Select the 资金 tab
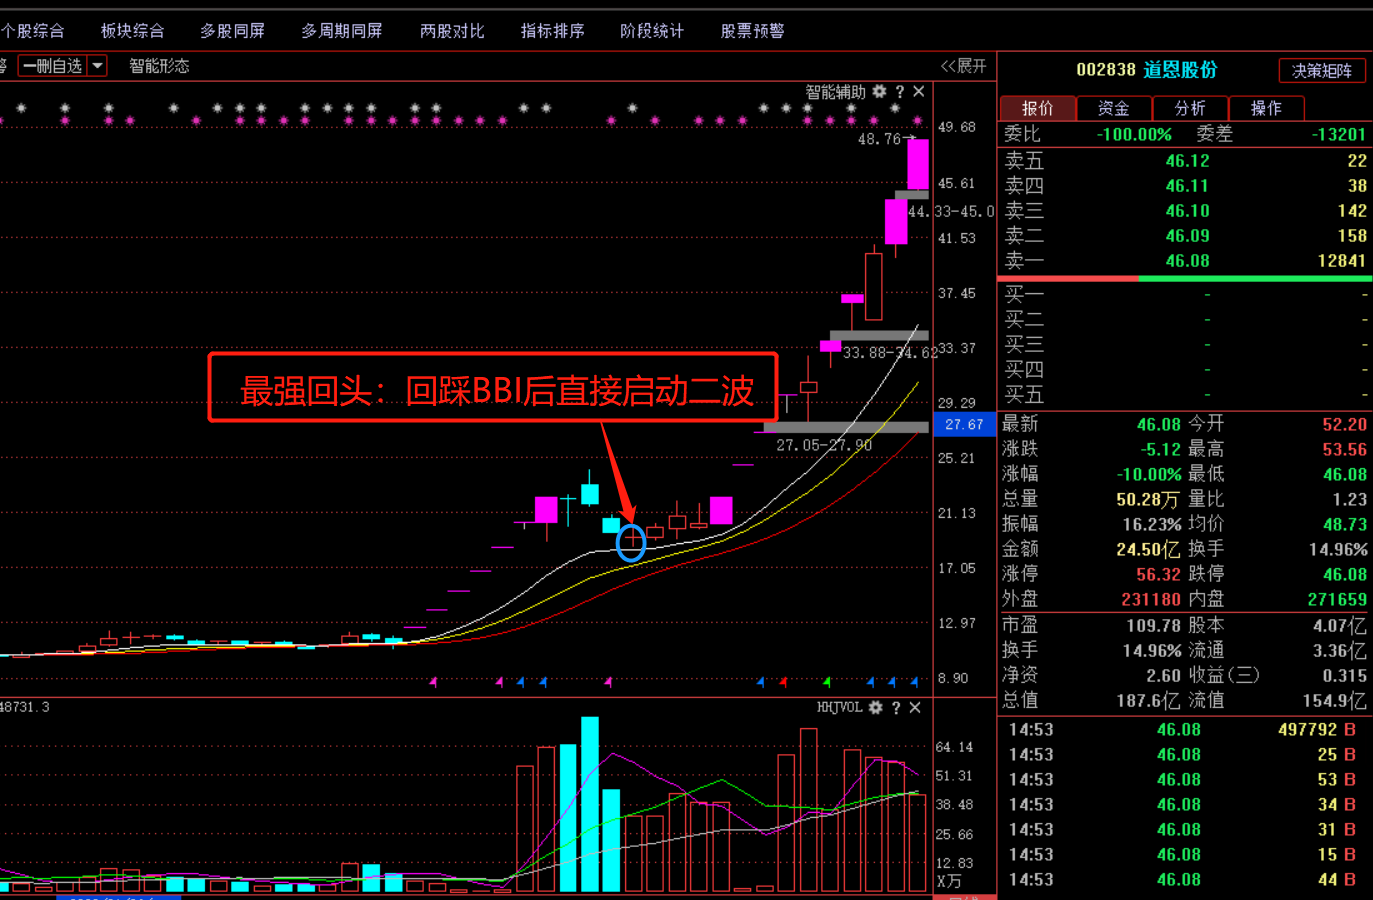Viewport: 1373px width, 900px height. click(1113, 108)
